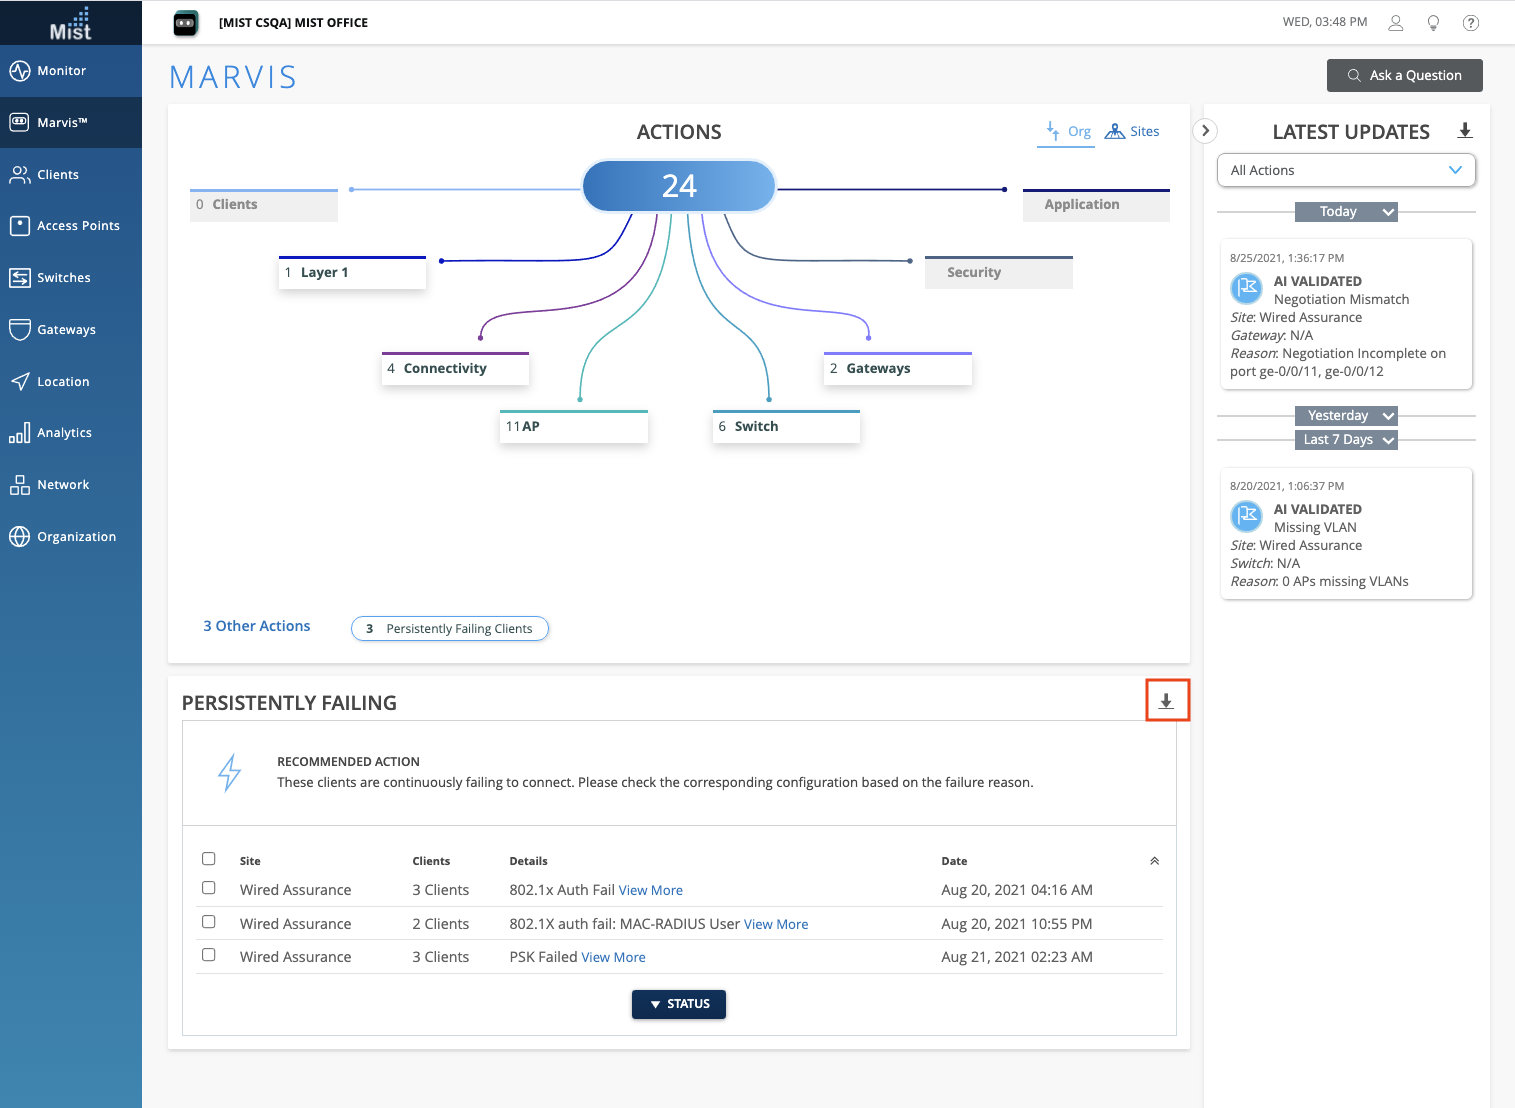Select the Clients action category
The width and height of the screenshot is (1515, 1108).
click(x=264, y=205)
